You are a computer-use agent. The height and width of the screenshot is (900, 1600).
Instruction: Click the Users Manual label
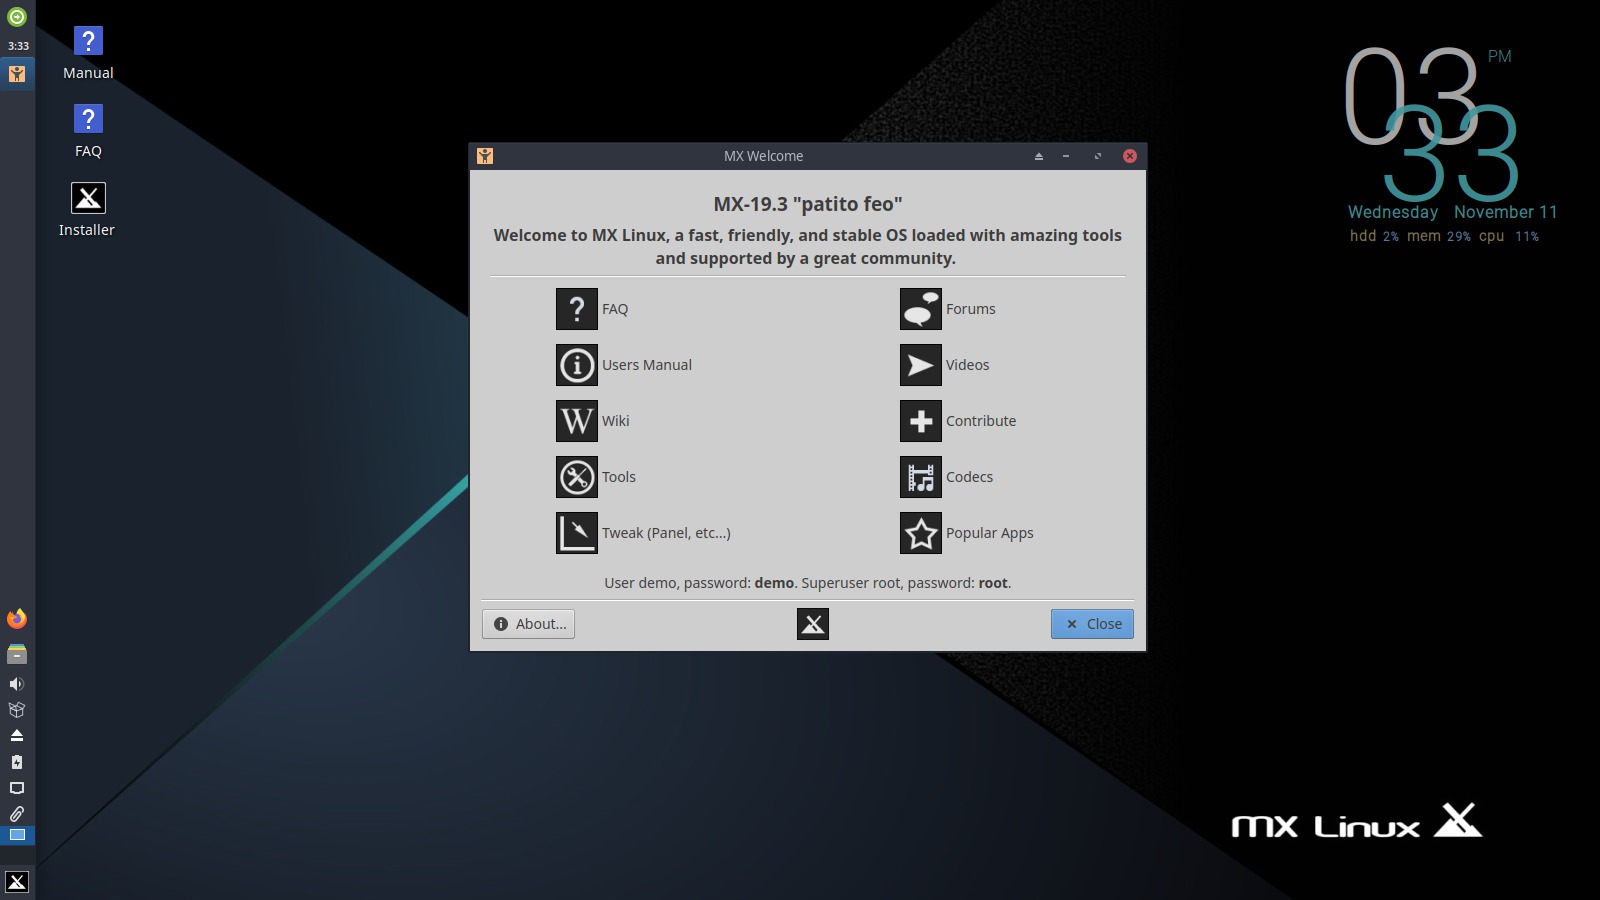pyautogui.click(x=647, y=365)
